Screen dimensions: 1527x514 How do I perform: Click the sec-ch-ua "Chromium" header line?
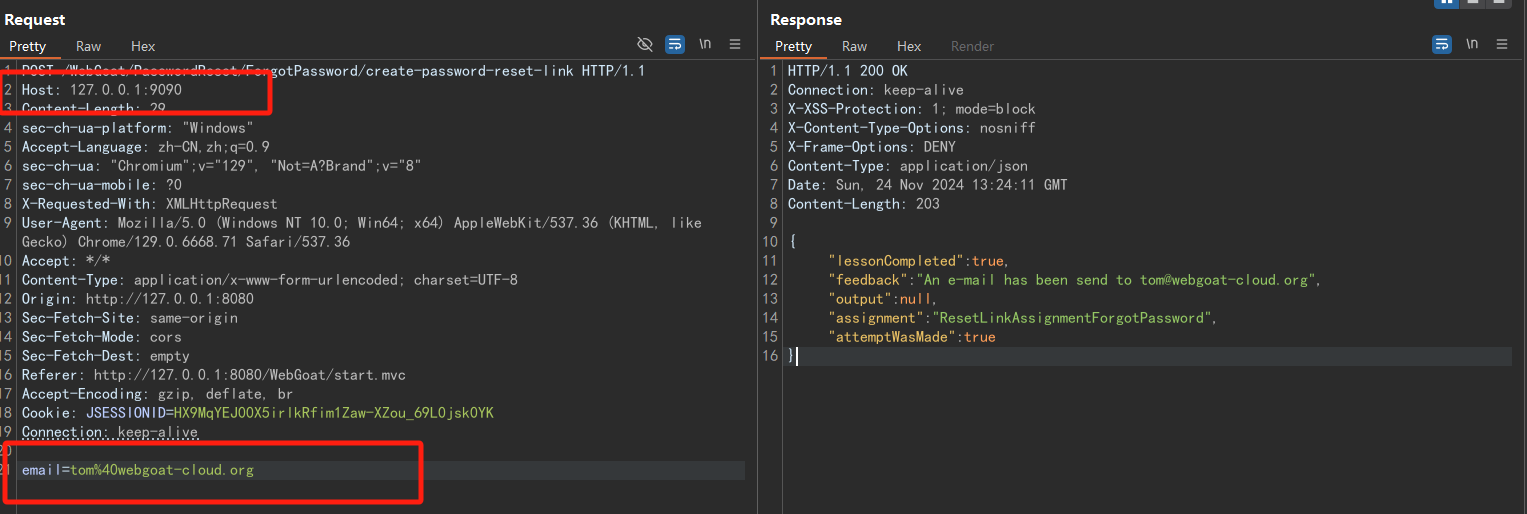tap(222, 166)
